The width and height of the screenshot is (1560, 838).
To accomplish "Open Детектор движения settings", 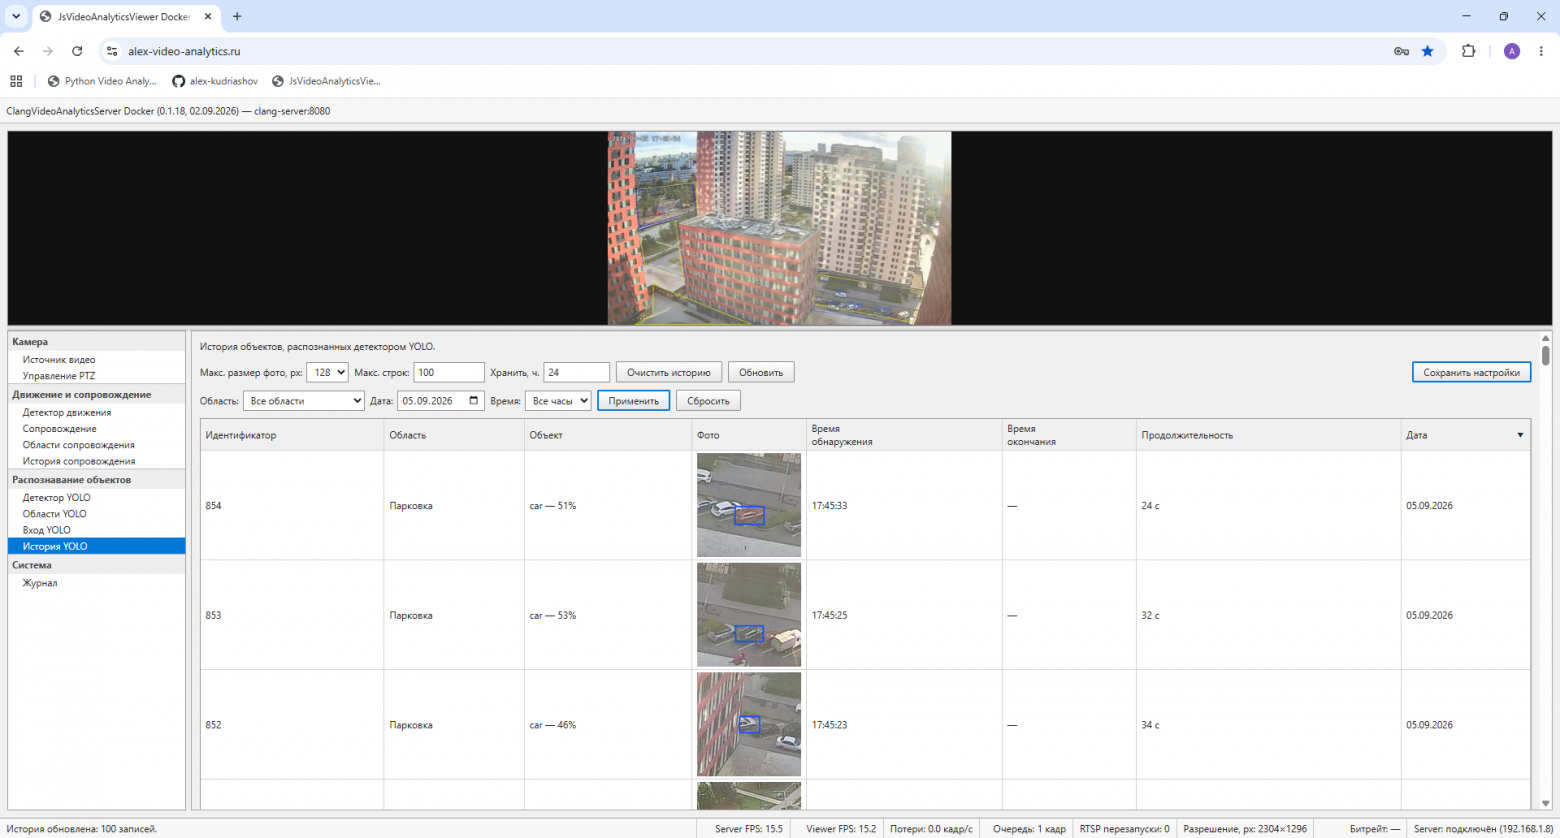I will coord(67,412).
